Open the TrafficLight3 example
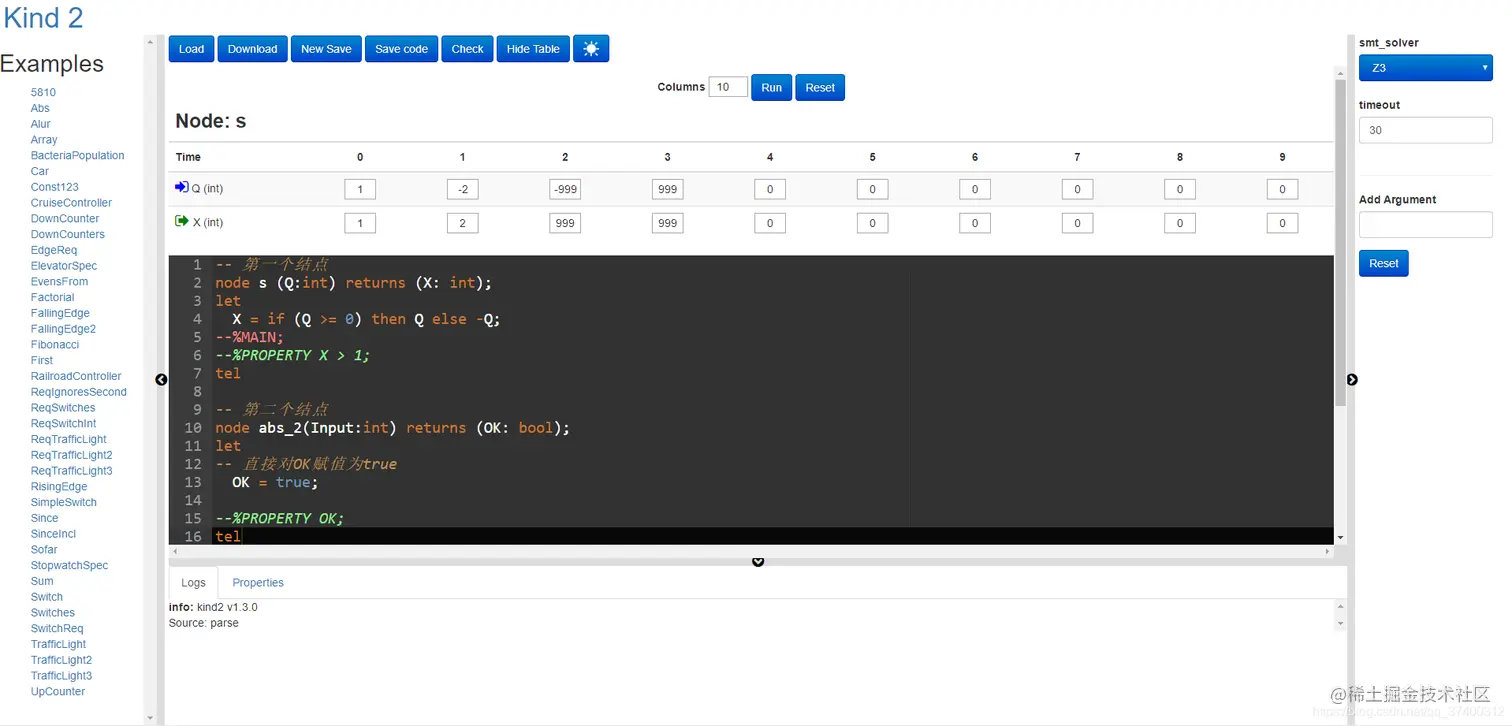1512x726 pixels. click(x=61, y=676)
